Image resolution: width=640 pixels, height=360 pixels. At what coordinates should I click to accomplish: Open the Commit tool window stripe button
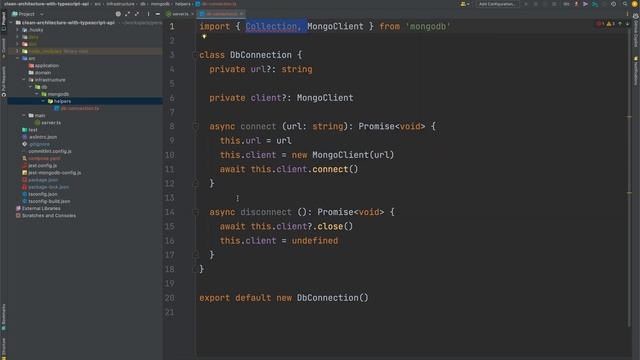(3, 47)
